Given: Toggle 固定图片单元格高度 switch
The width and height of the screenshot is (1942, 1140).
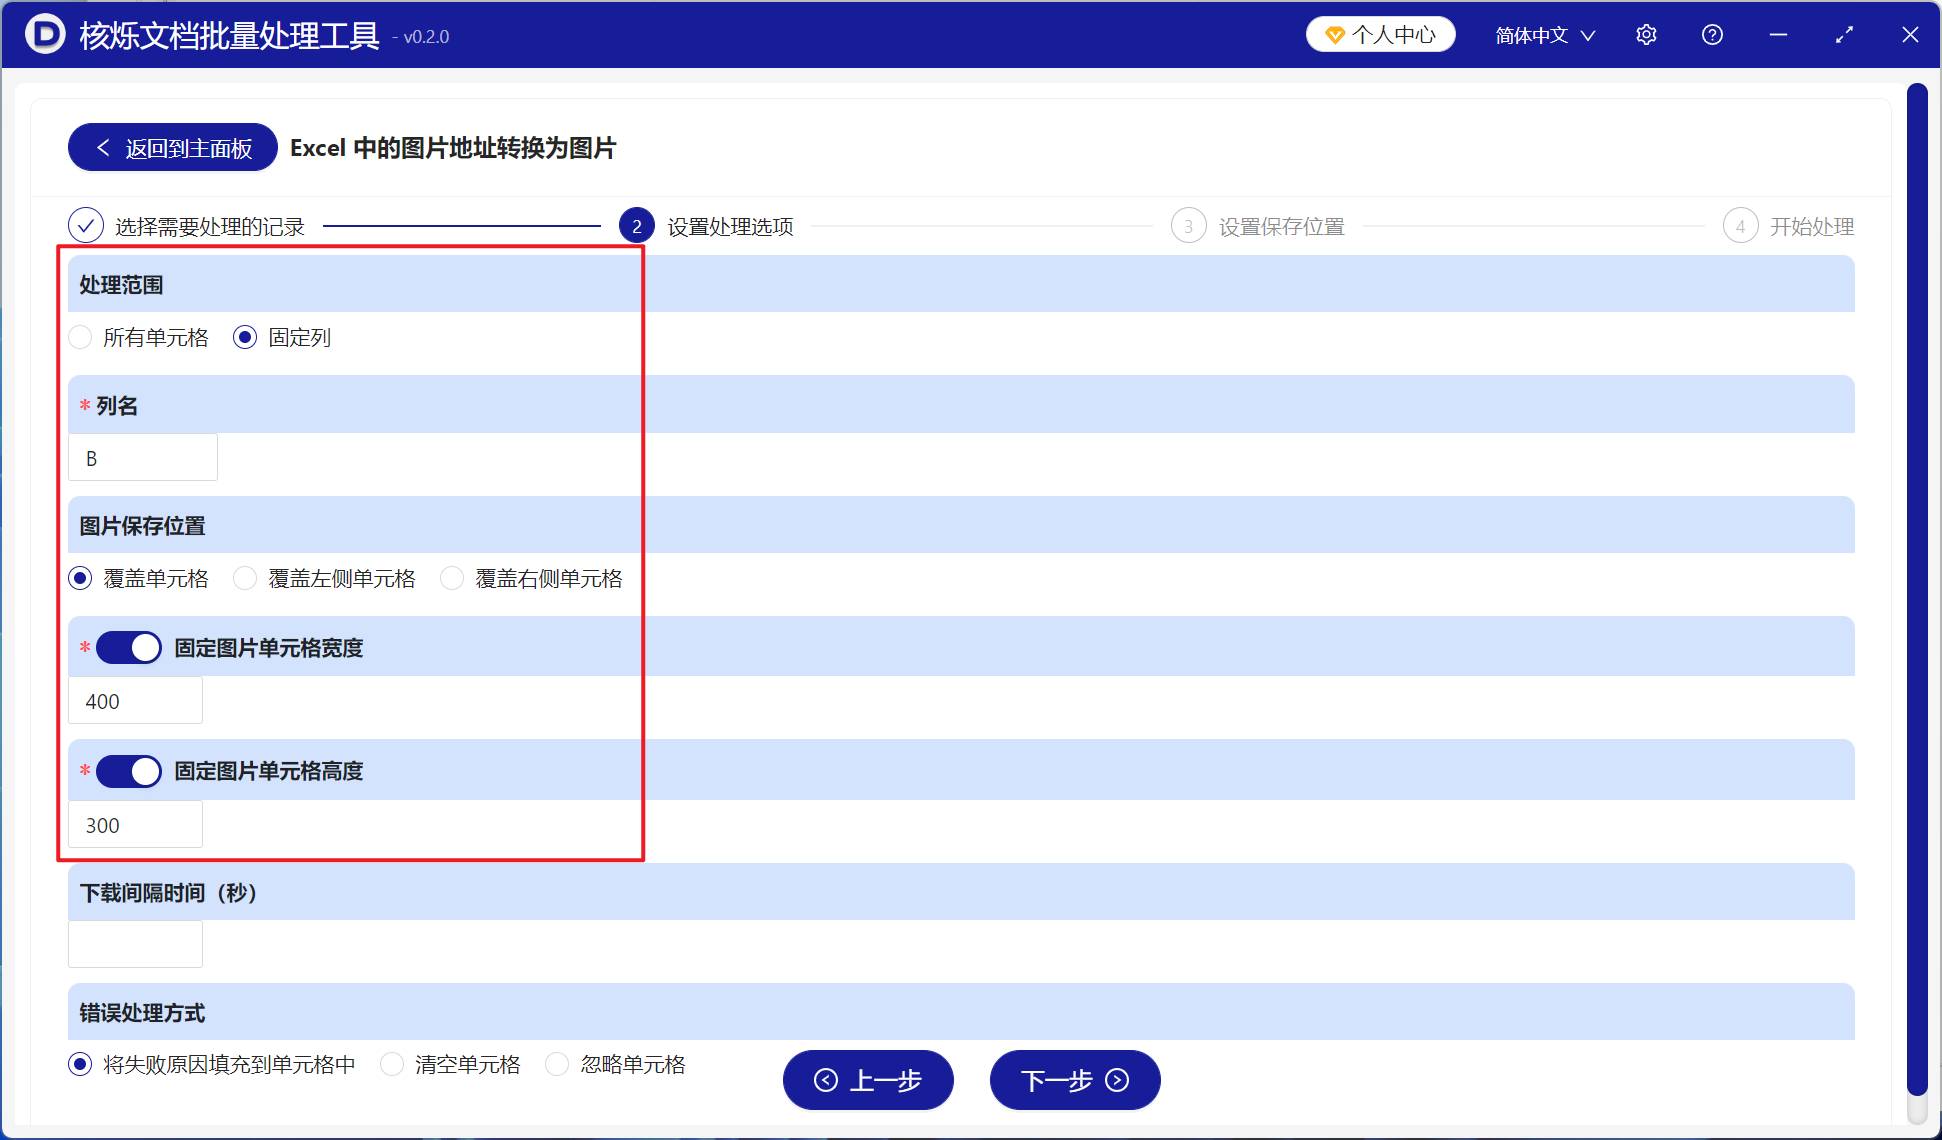Looking at the screenshot, I should pos(129,771).
